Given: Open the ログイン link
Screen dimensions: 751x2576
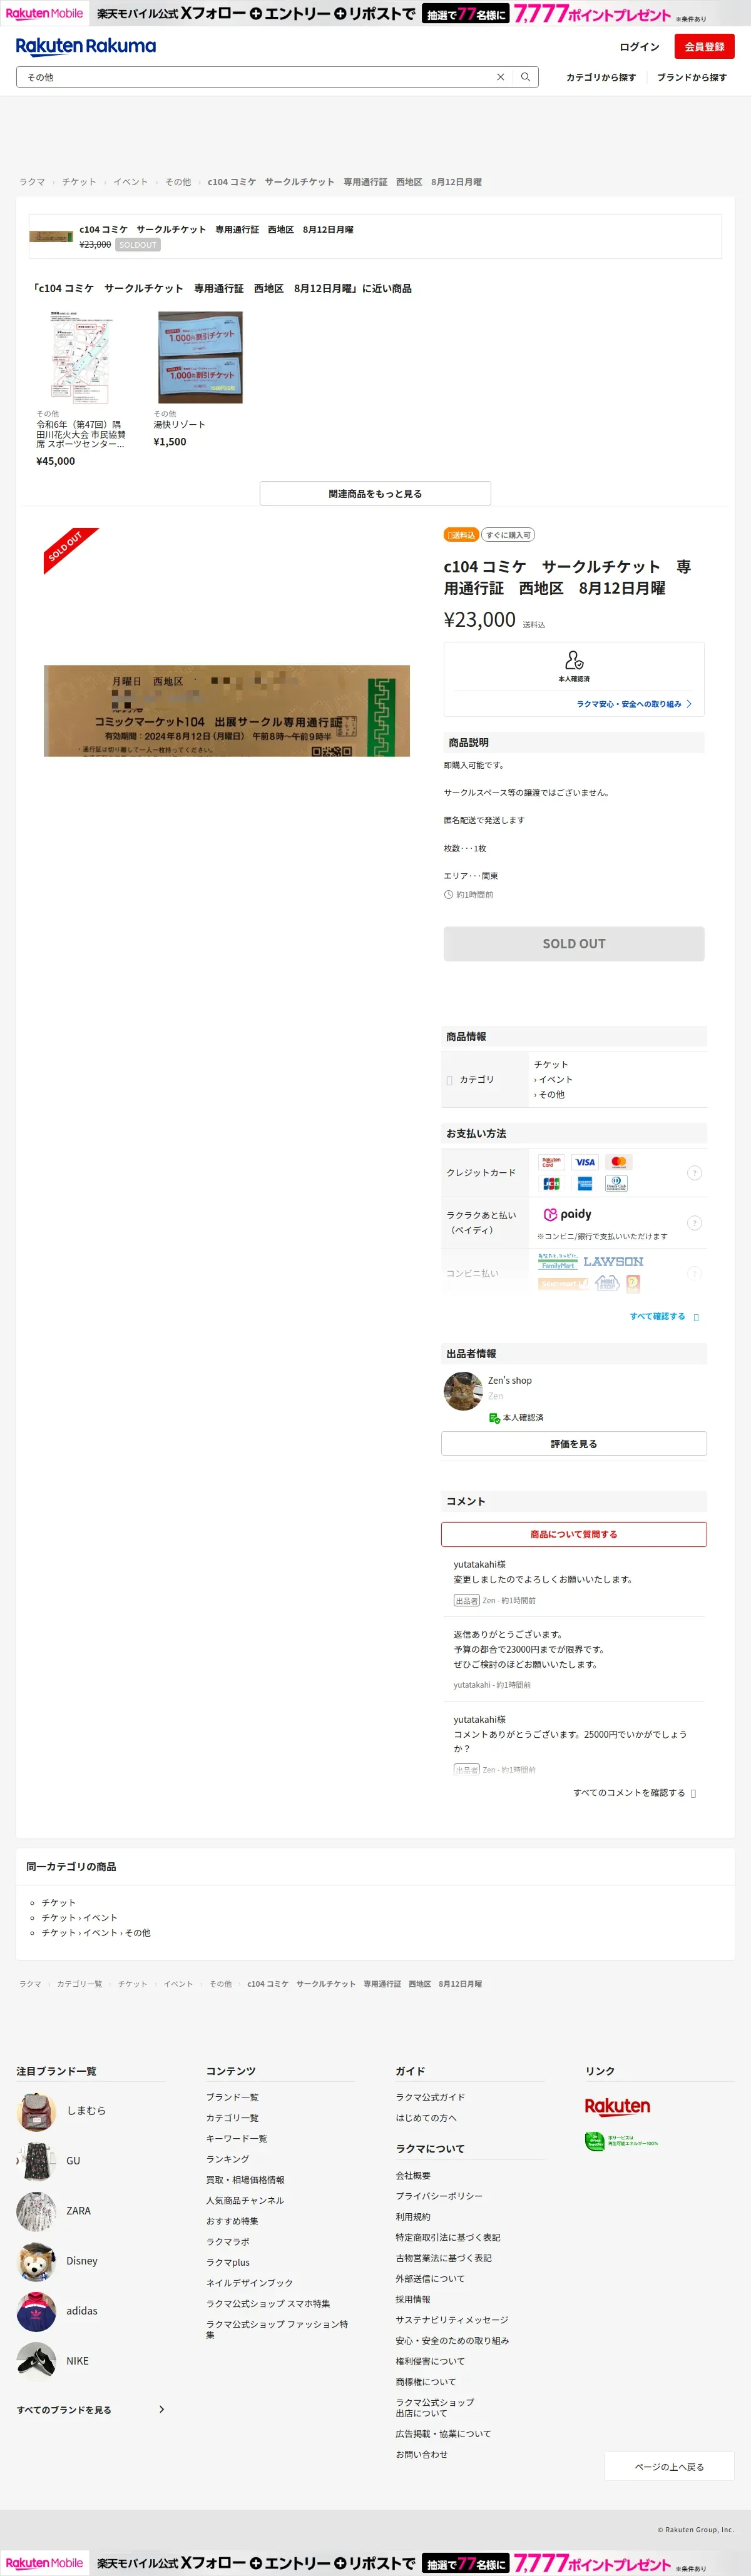Looking at the screenshot, I should coord(639,47).
